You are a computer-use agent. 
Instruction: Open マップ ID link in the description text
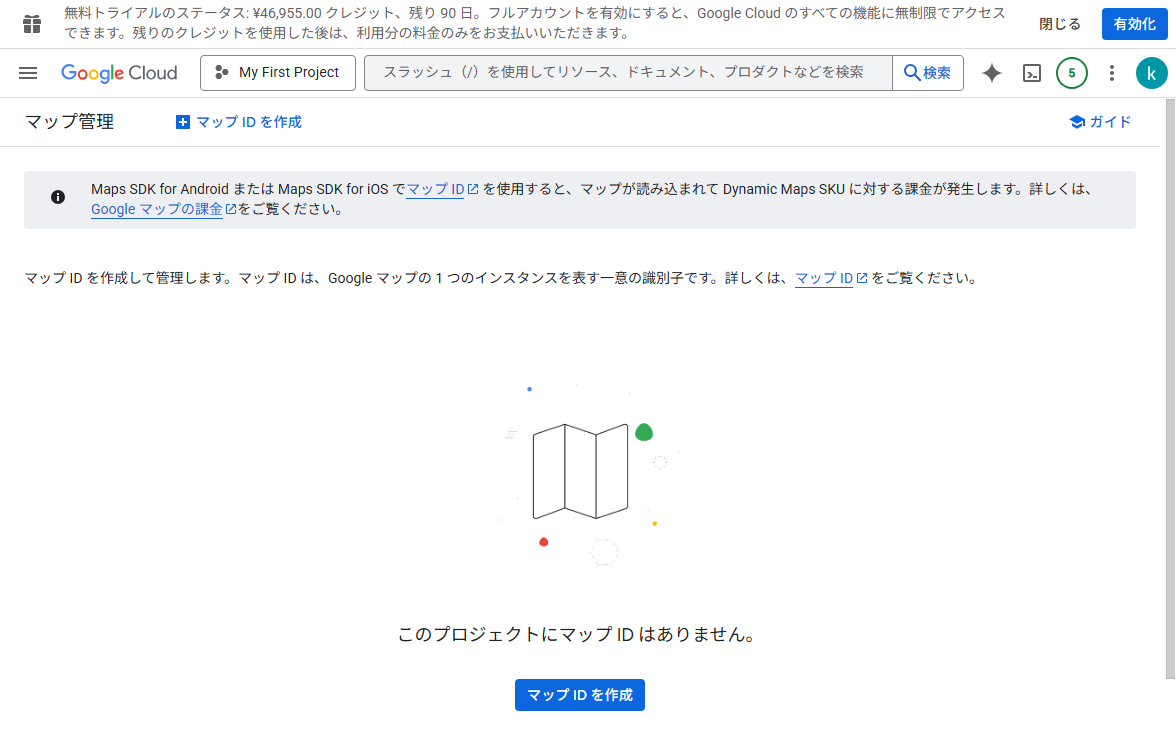pyautogui.click(x=824, y=279)
